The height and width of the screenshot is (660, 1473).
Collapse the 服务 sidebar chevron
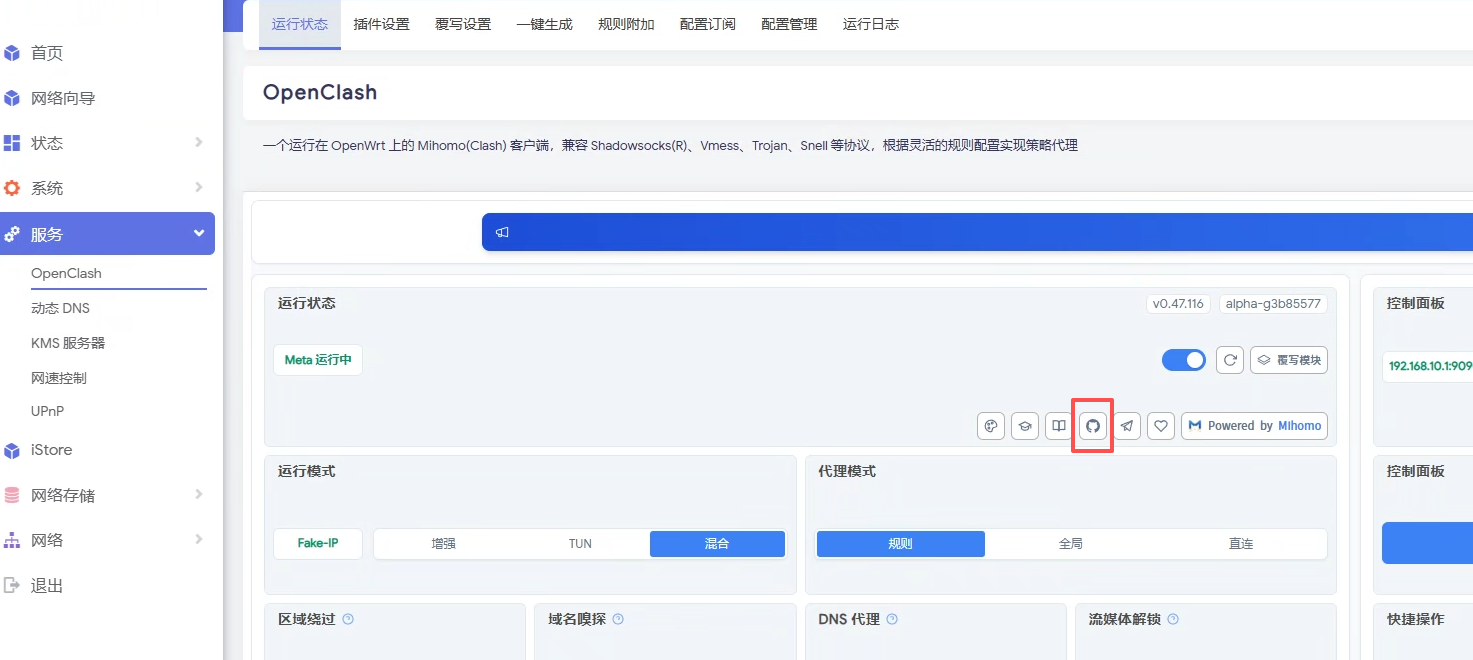199,234
